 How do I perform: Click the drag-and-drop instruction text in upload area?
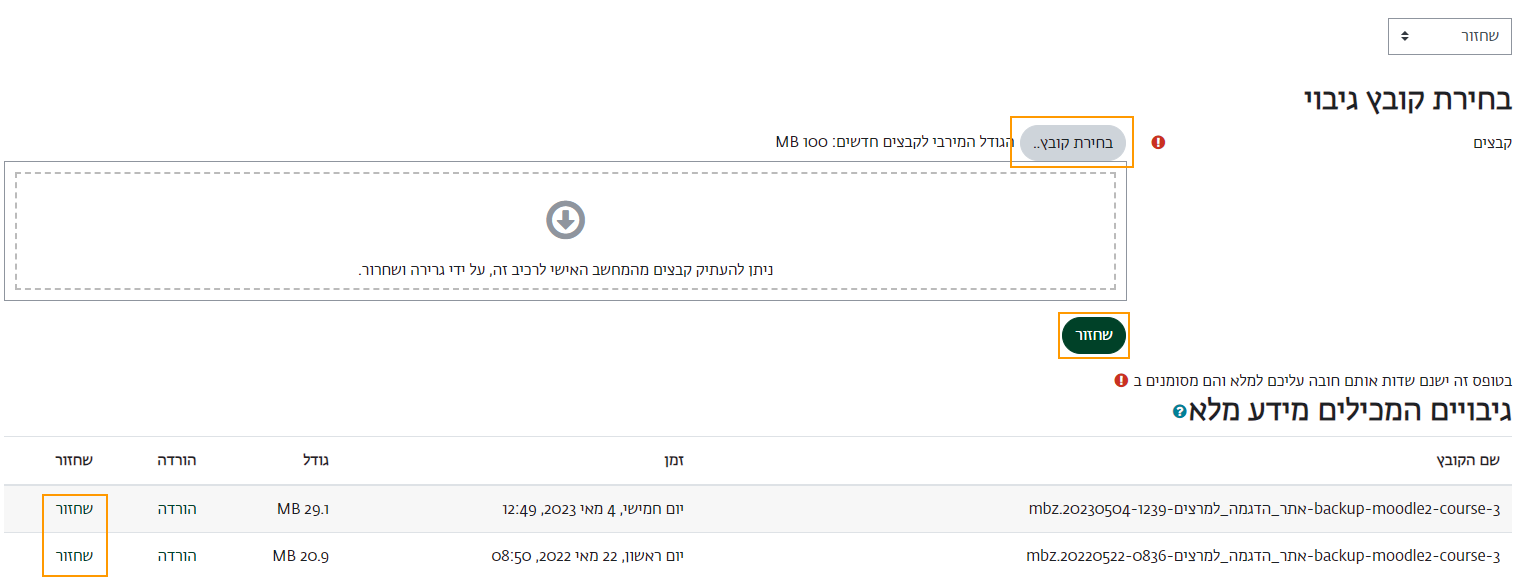(566, 270)
